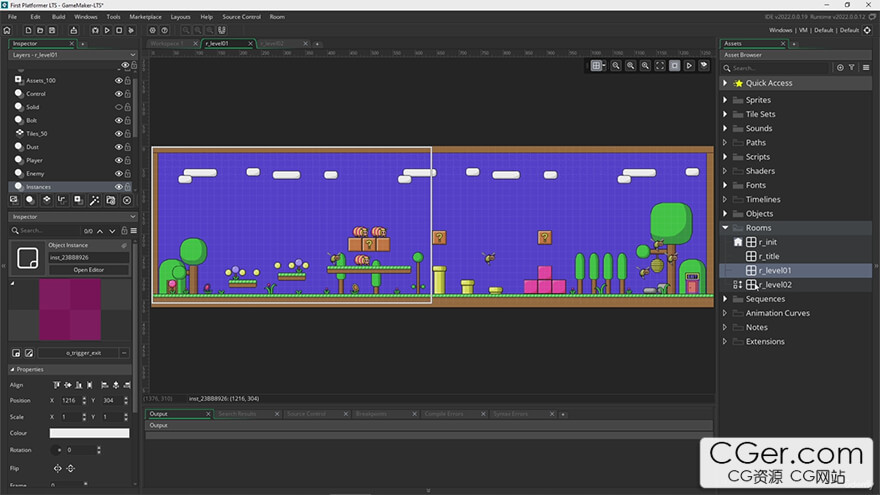Open the Asset Browser hamburger menu
Viewport: 880px width, 495px height.
coord(866,67)
